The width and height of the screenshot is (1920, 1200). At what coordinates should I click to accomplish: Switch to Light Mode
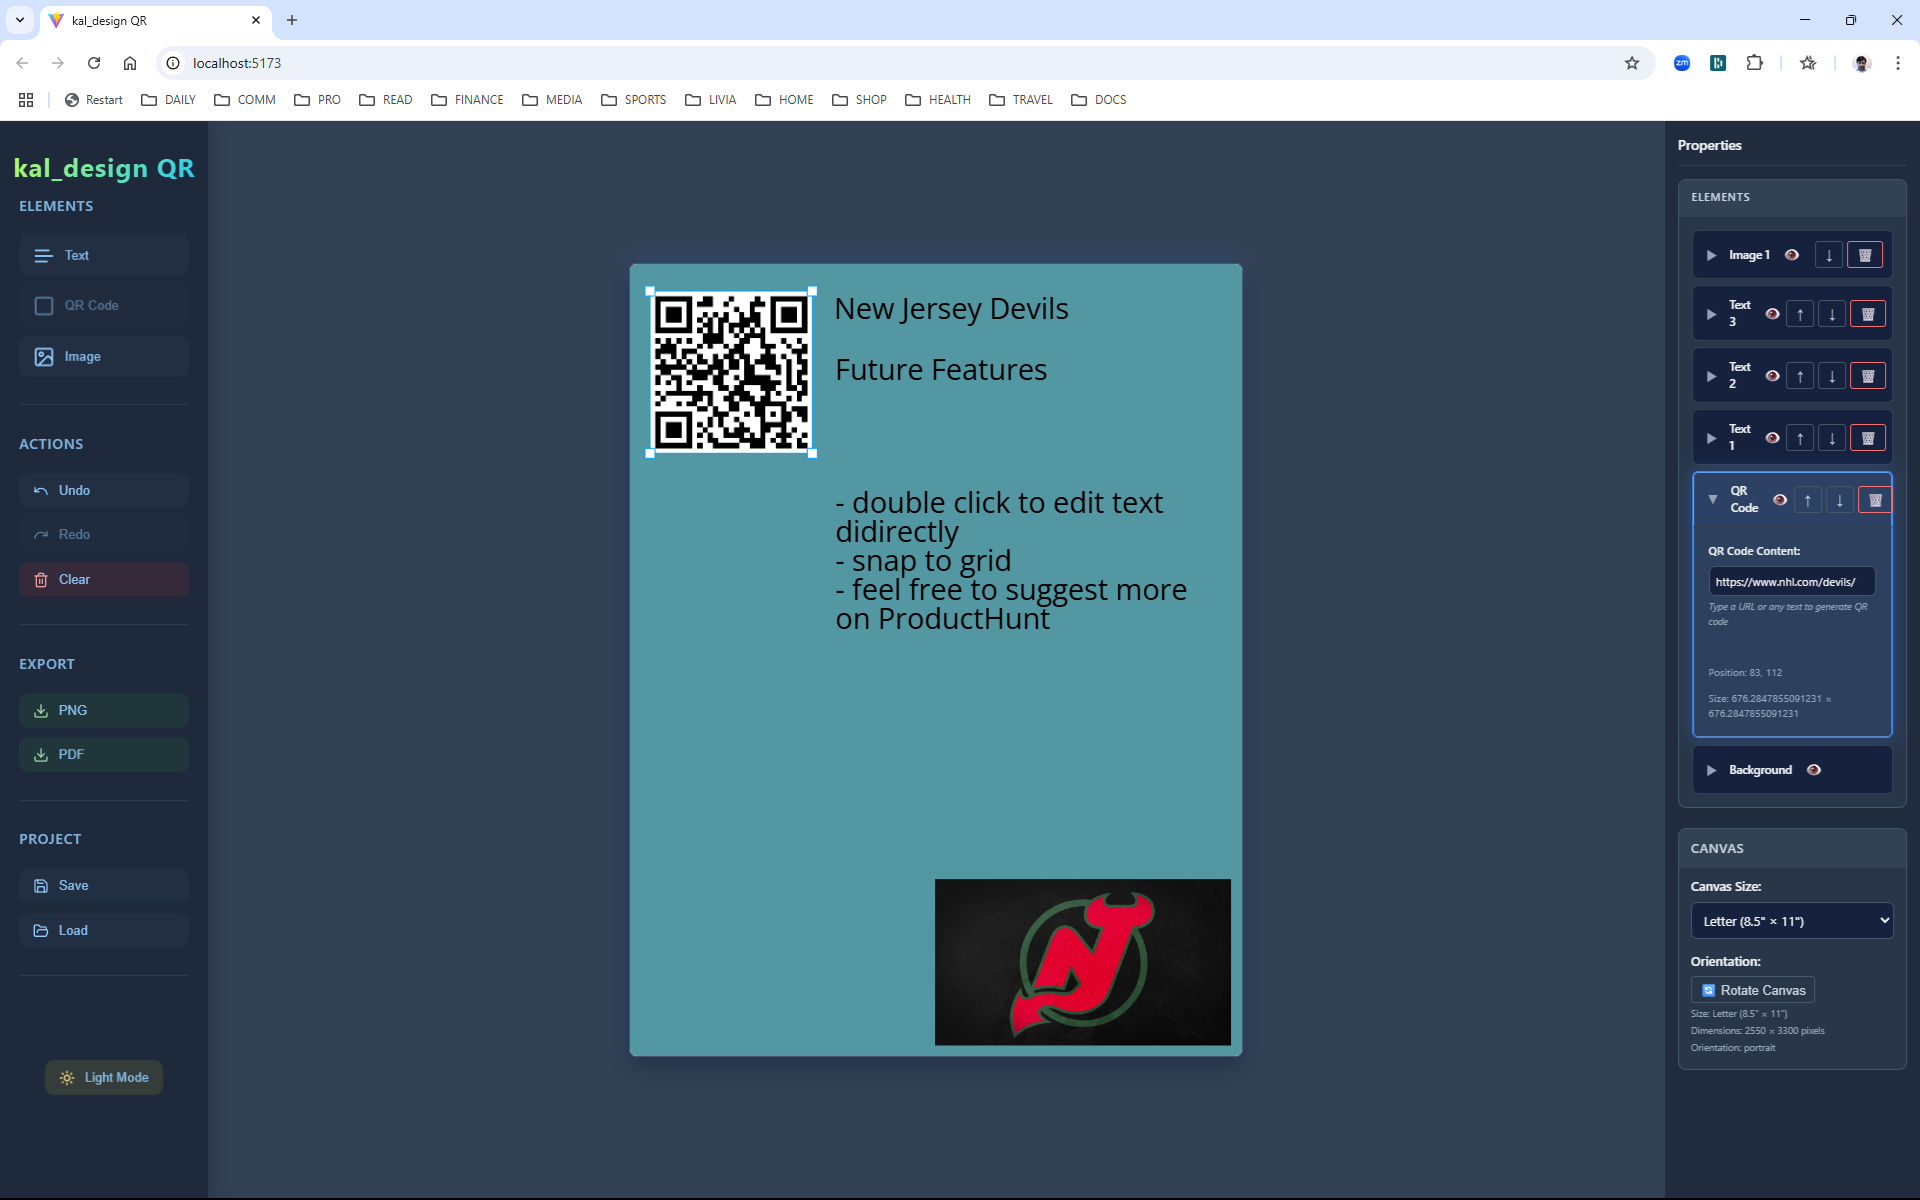[x=104, y=1078]
